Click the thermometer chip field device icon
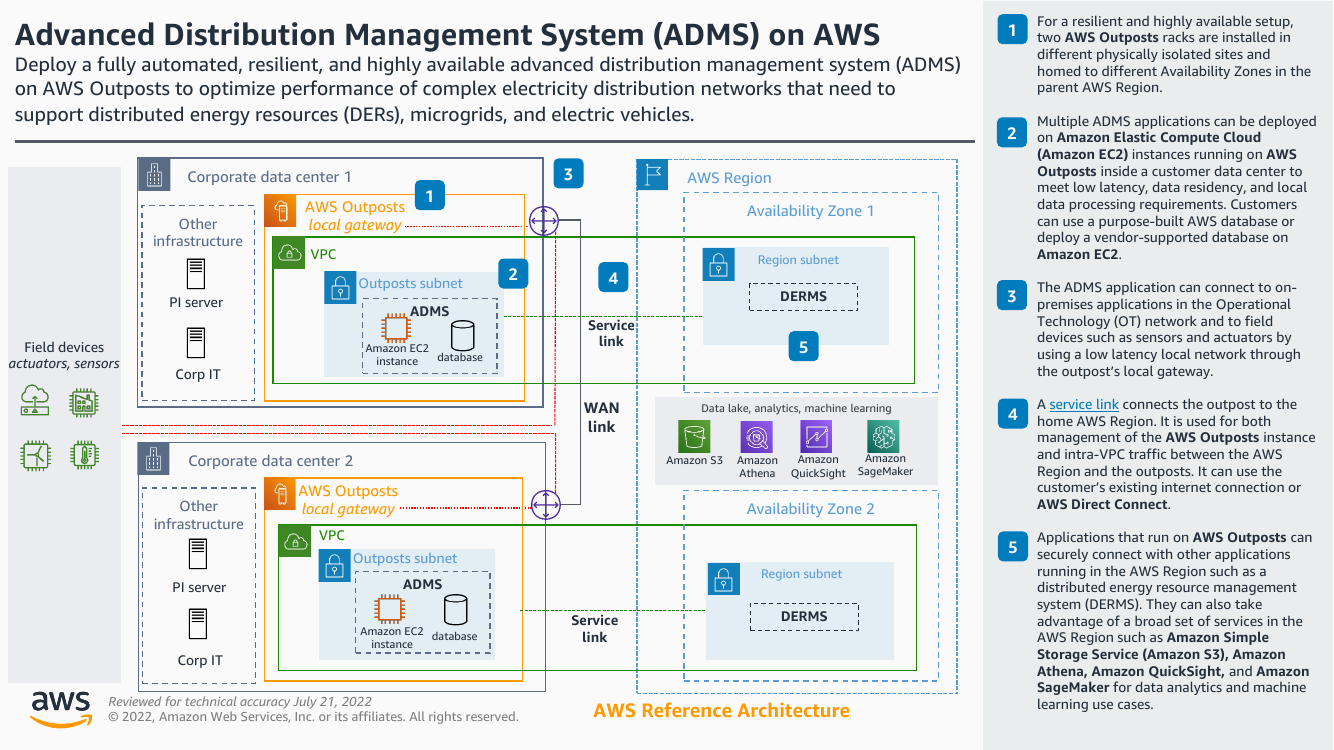This screenshot has height=750, width=1334. [x=84, y=456]
